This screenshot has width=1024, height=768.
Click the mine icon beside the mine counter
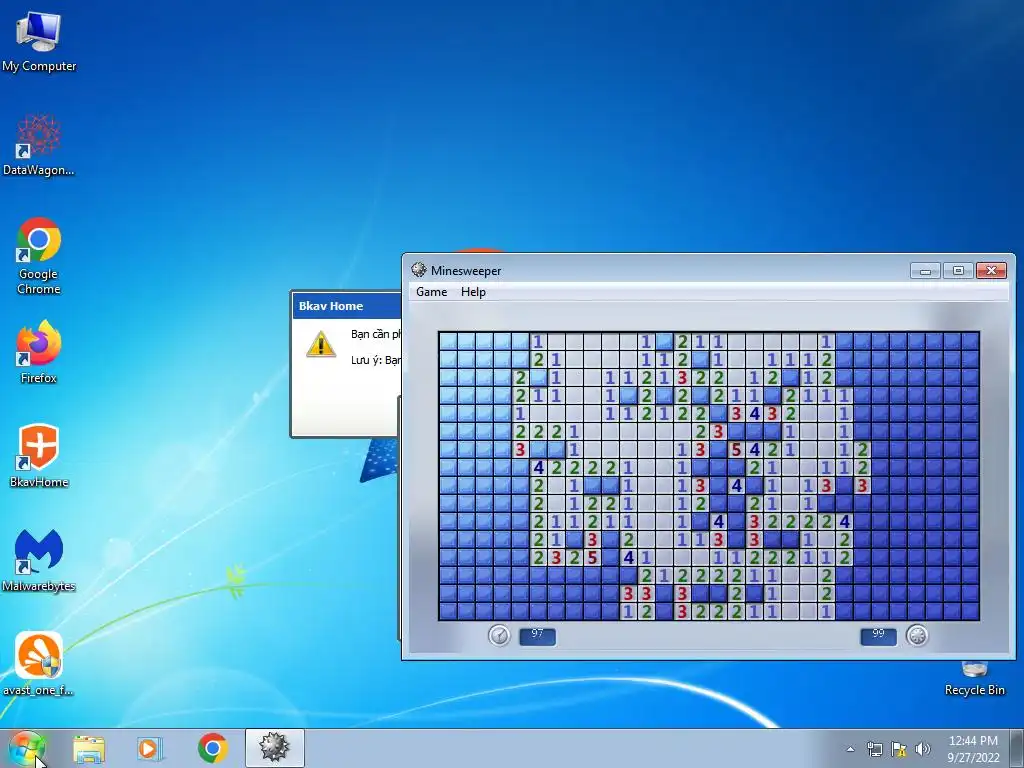pos(917,635)
